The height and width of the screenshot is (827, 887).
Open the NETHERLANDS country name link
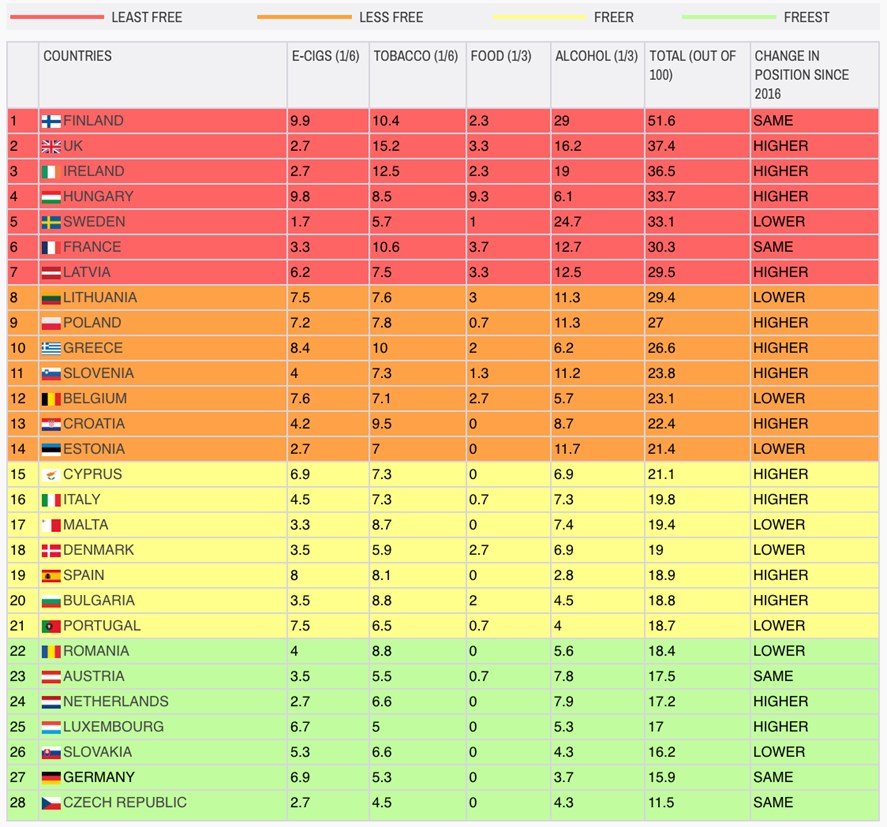(x=115, y=701)
